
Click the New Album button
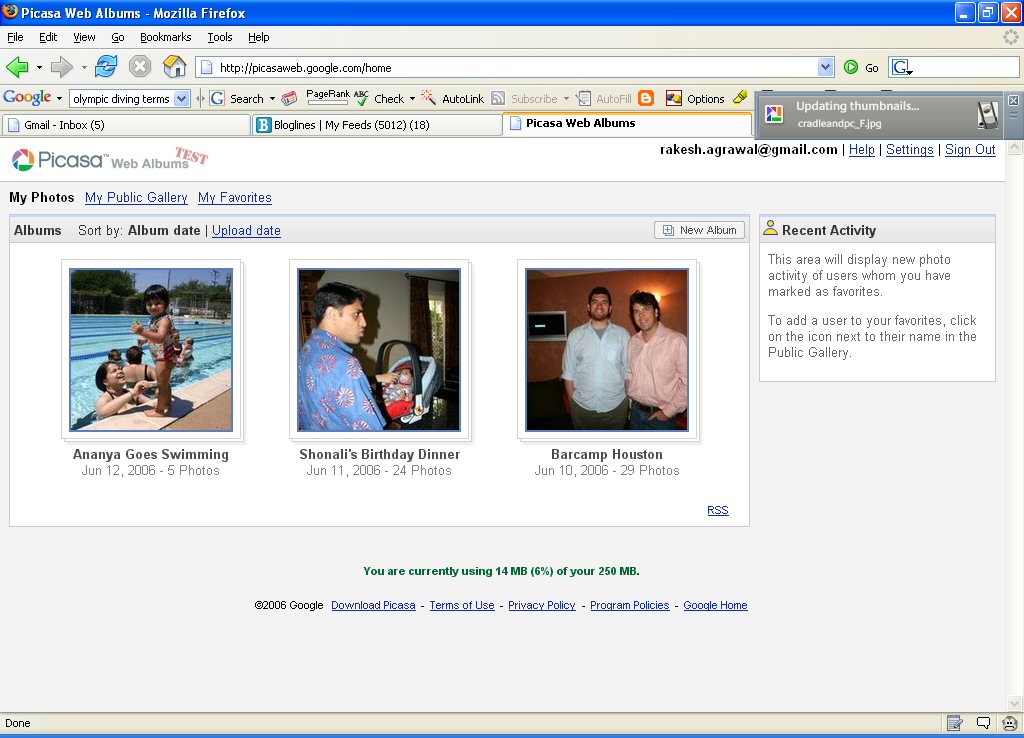coord(699,230)
